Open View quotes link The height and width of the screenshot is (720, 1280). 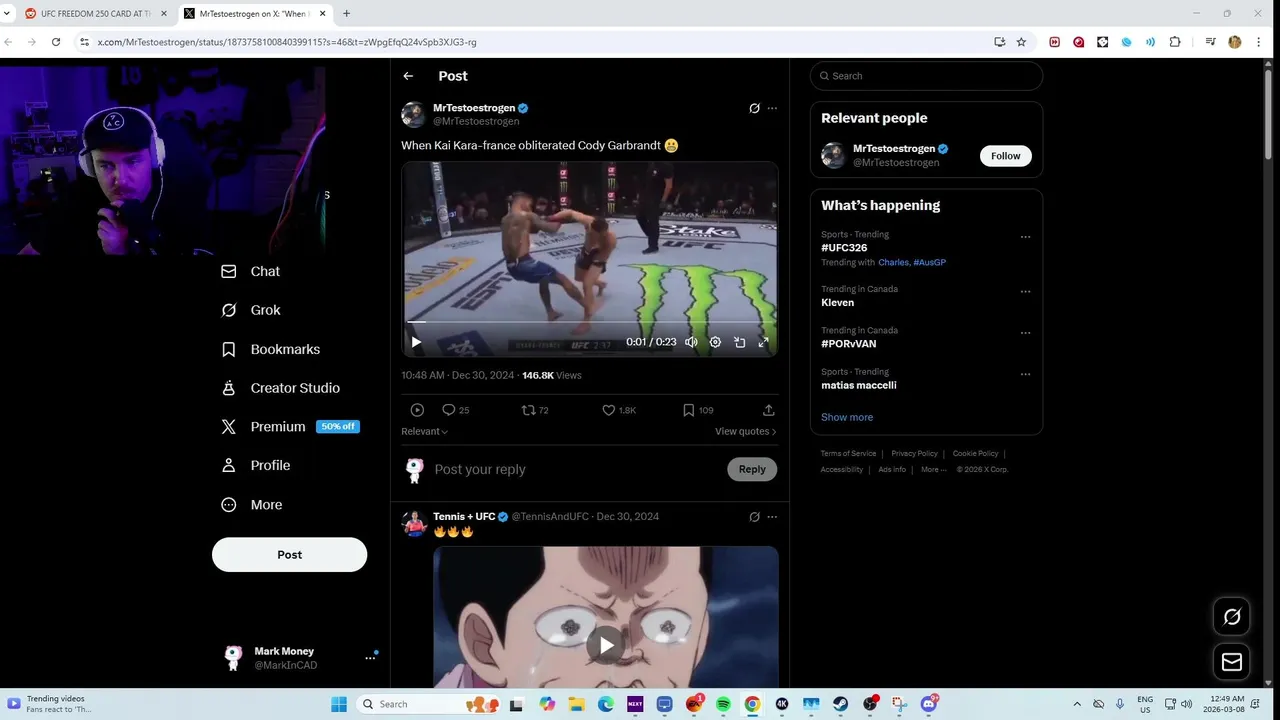tap(745, 431)
